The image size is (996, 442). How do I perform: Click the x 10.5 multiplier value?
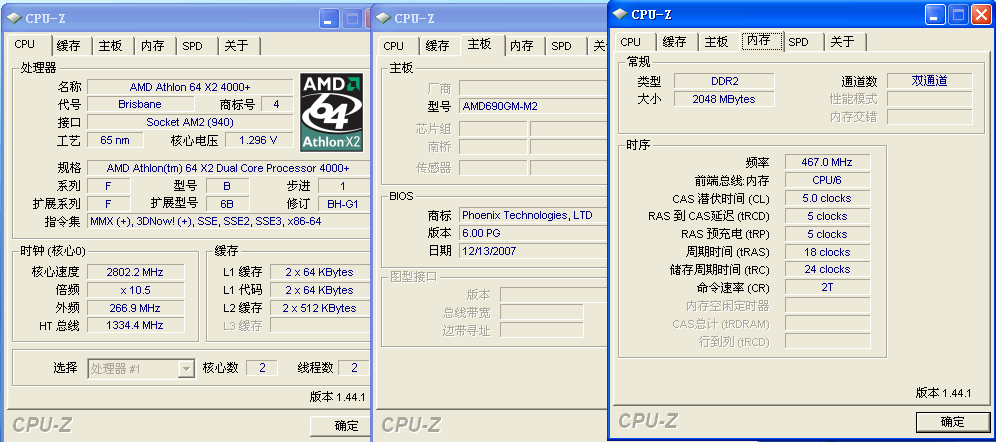pyautogui.click(x=135, y=290)
